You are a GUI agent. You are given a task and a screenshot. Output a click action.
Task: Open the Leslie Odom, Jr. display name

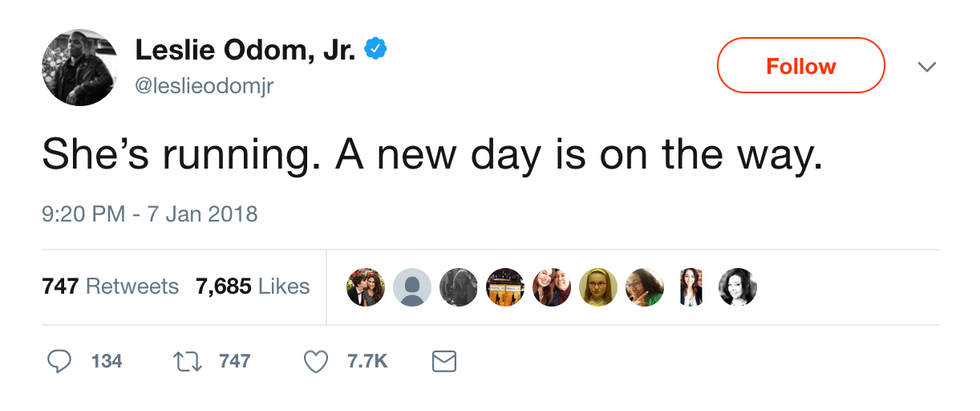[x=246, y=49]
